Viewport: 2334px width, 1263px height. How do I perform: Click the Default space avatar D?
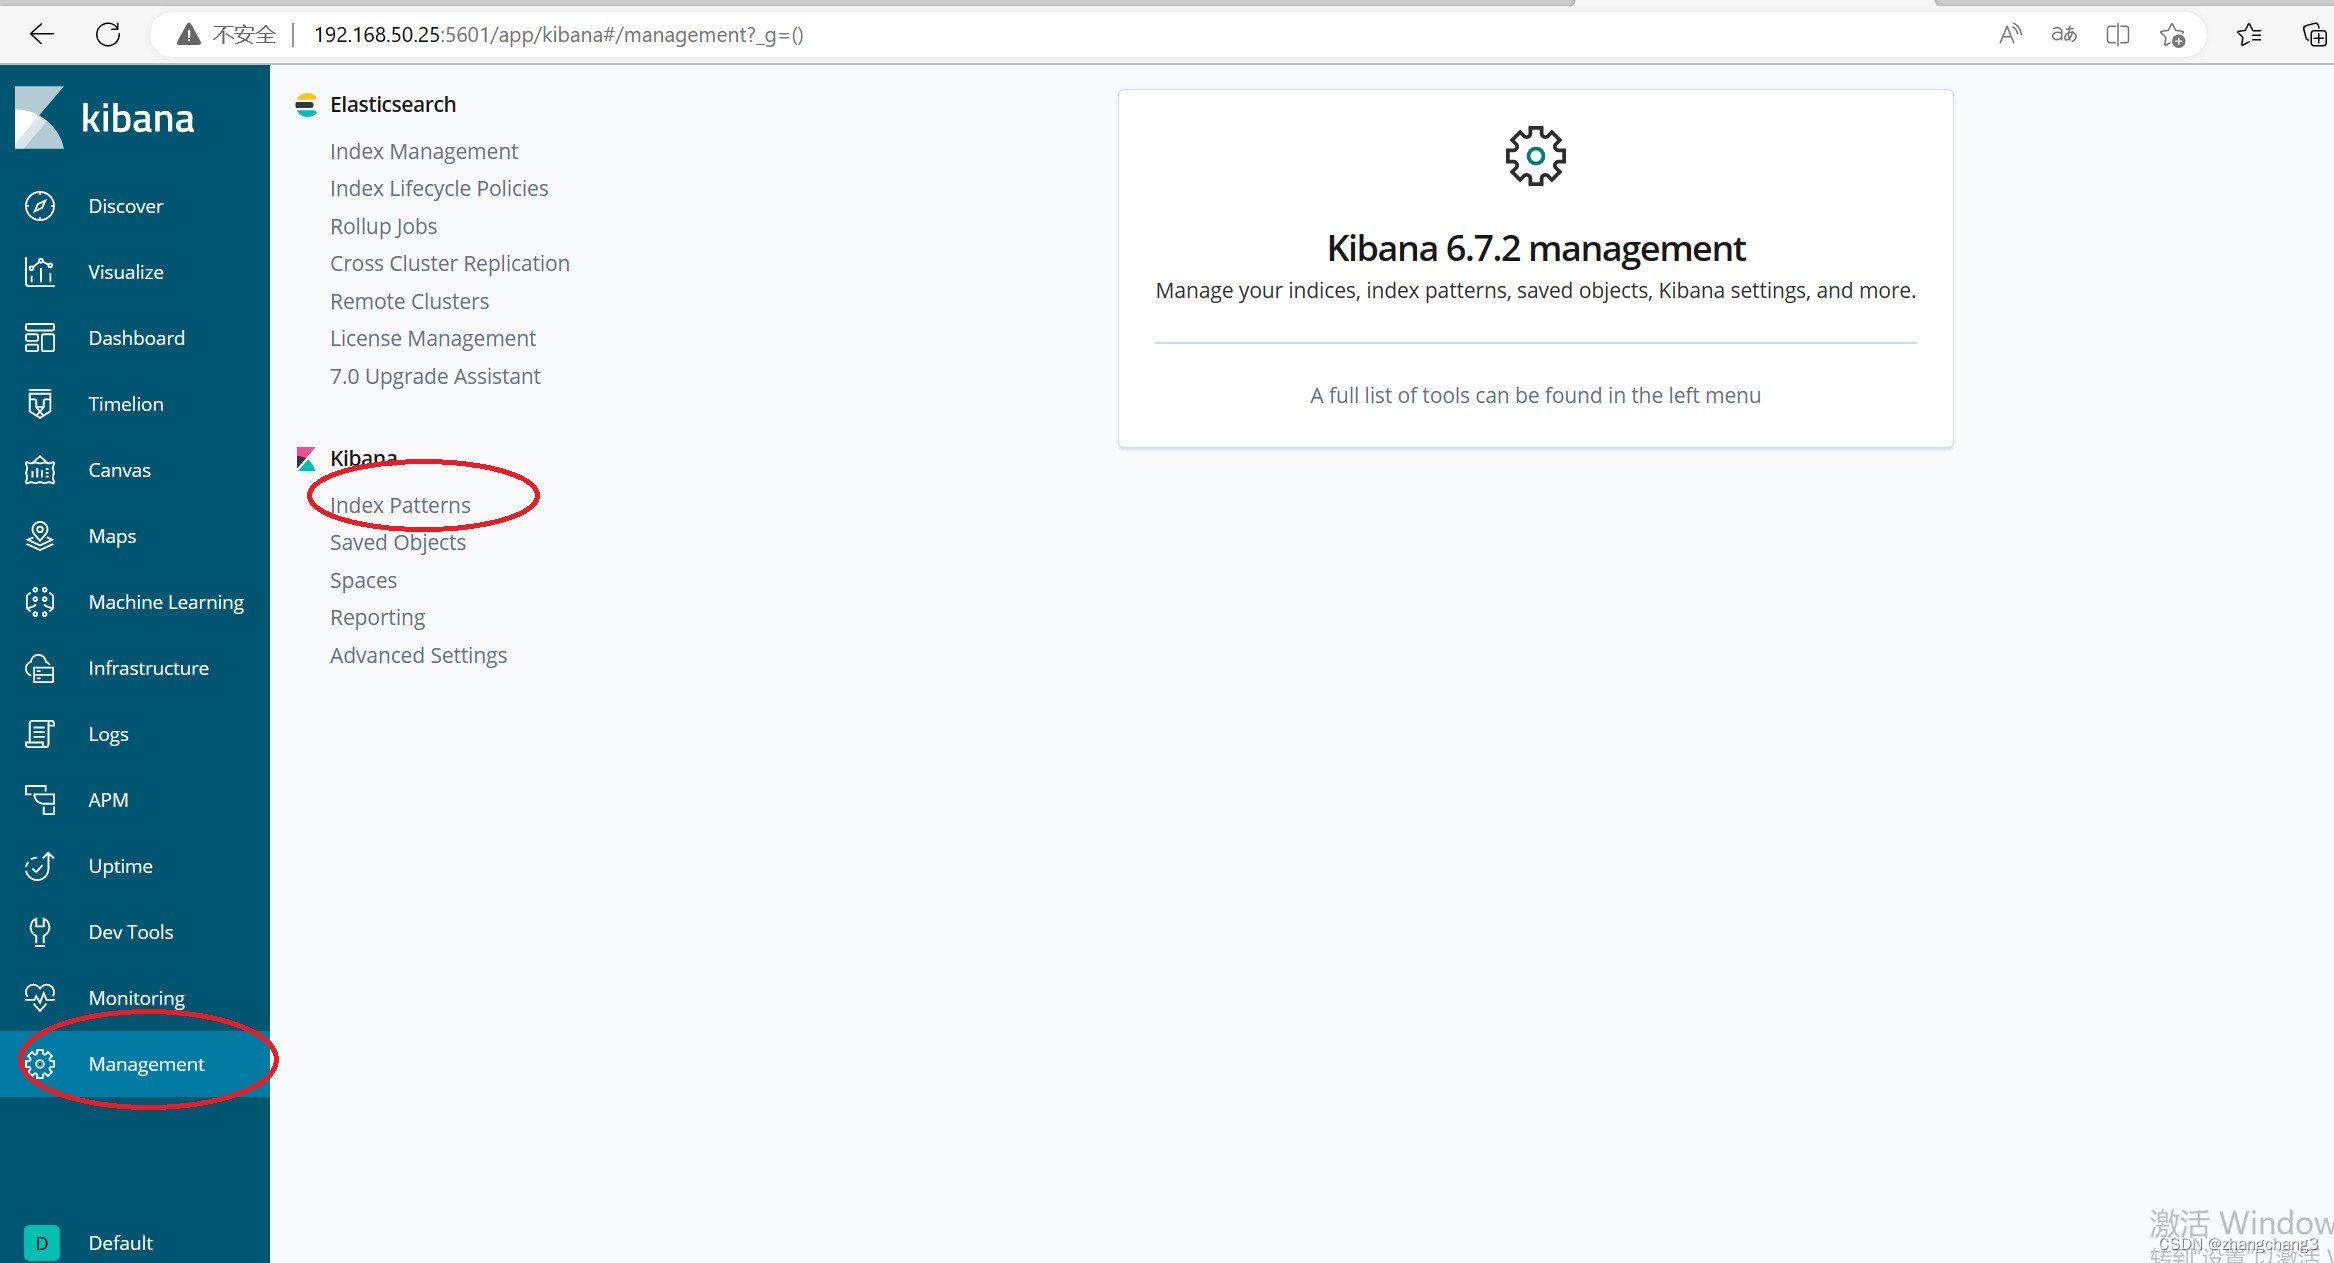(x=41, y=1243)
